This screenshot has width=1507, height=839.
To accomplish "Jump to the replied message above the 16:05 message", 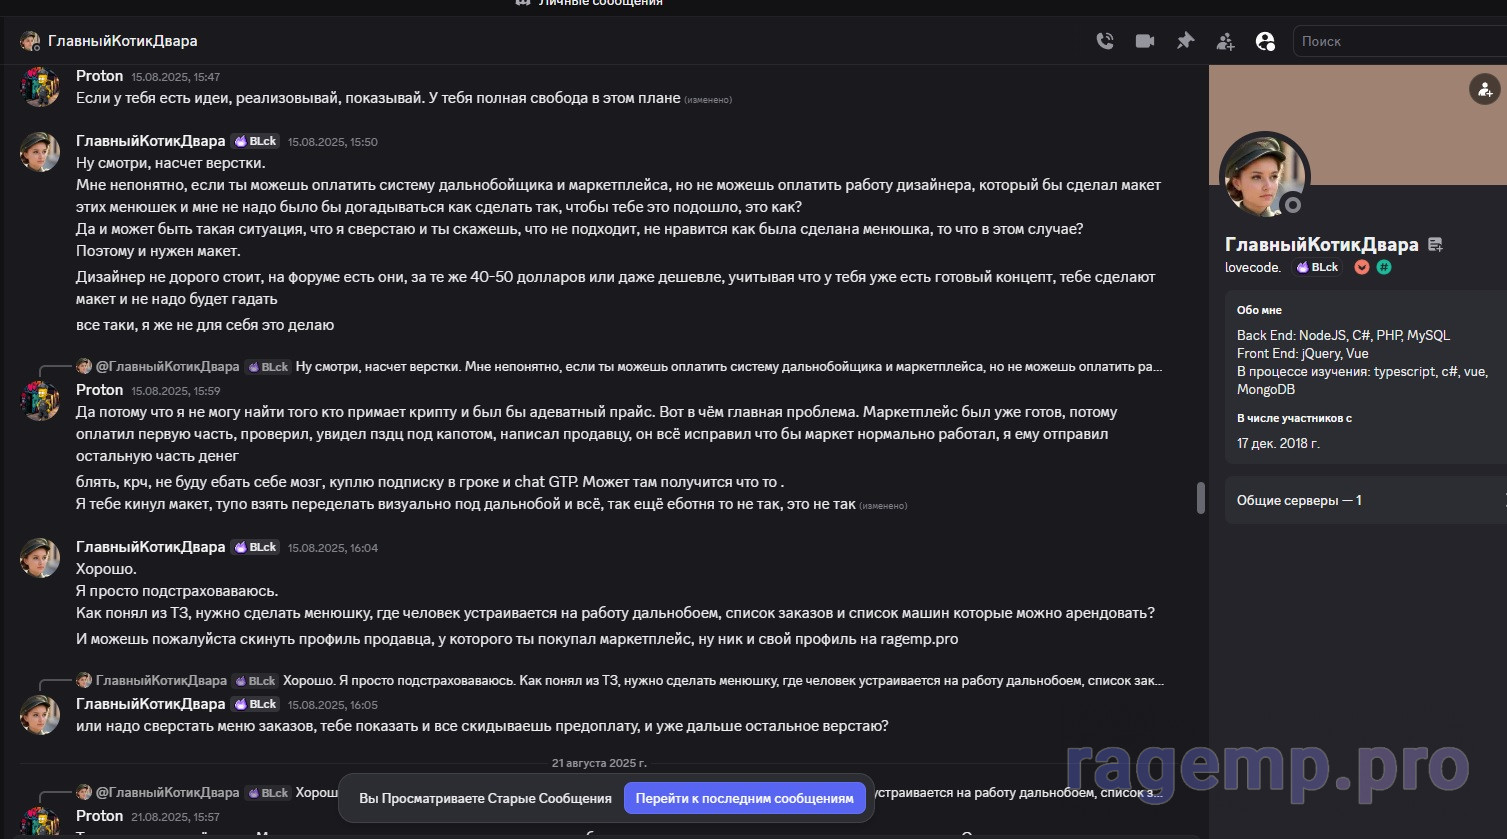I will (723, 681).
